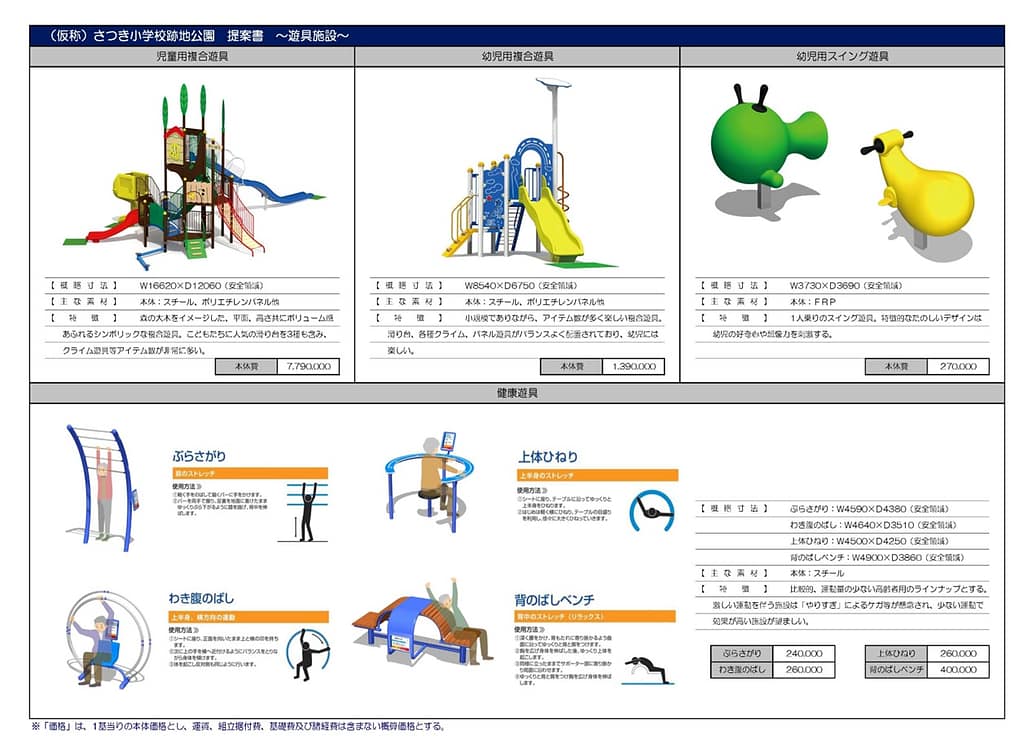
Task: Click the 背のばしベンチ 400,000 price cell
Action: pos(958,669)
